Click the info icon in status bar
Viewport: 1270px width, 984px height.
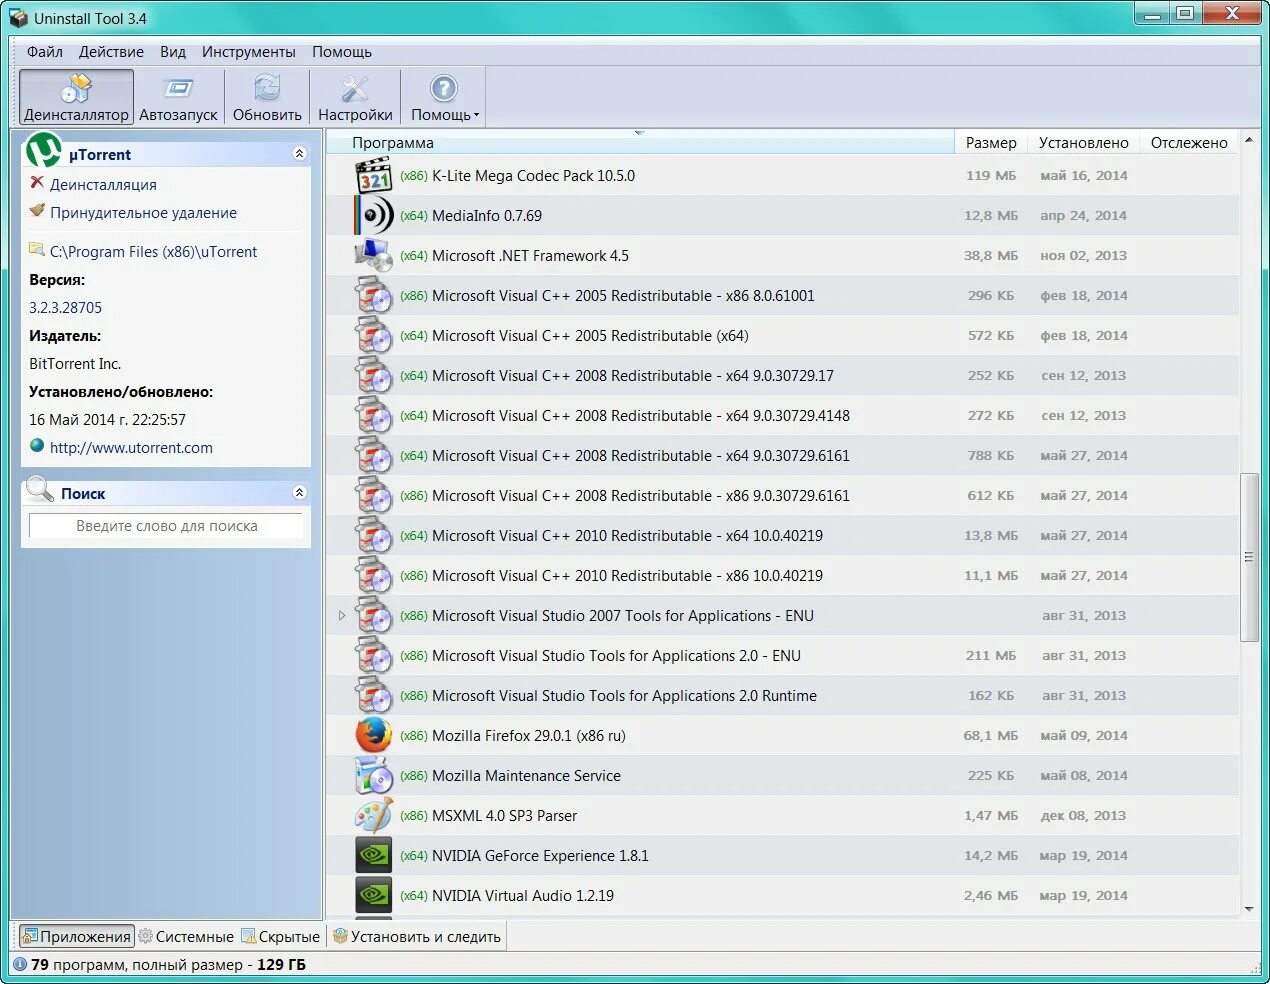click(x=20, y=965)
